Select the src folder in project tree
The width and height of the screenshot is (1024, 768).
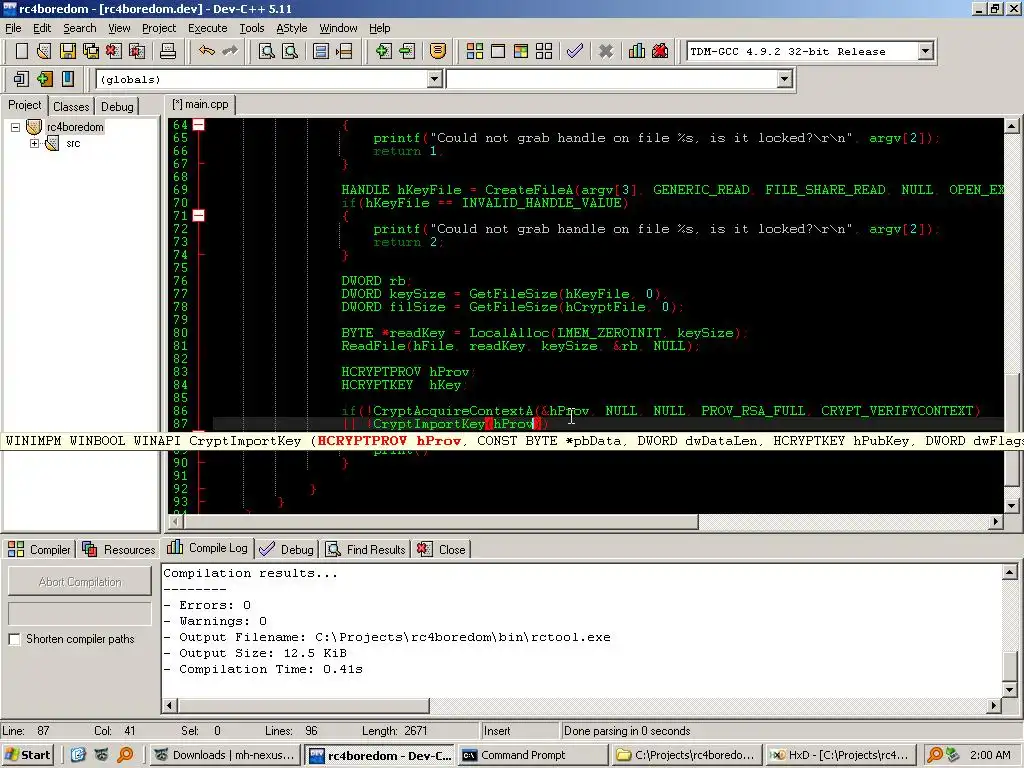coord(73,143)
